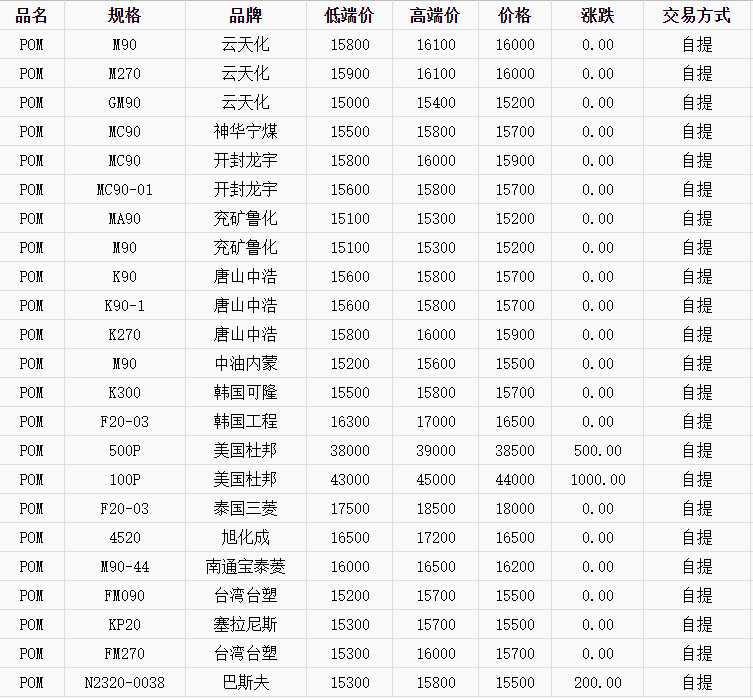Click the 品牌 column header

click(245, 16)
